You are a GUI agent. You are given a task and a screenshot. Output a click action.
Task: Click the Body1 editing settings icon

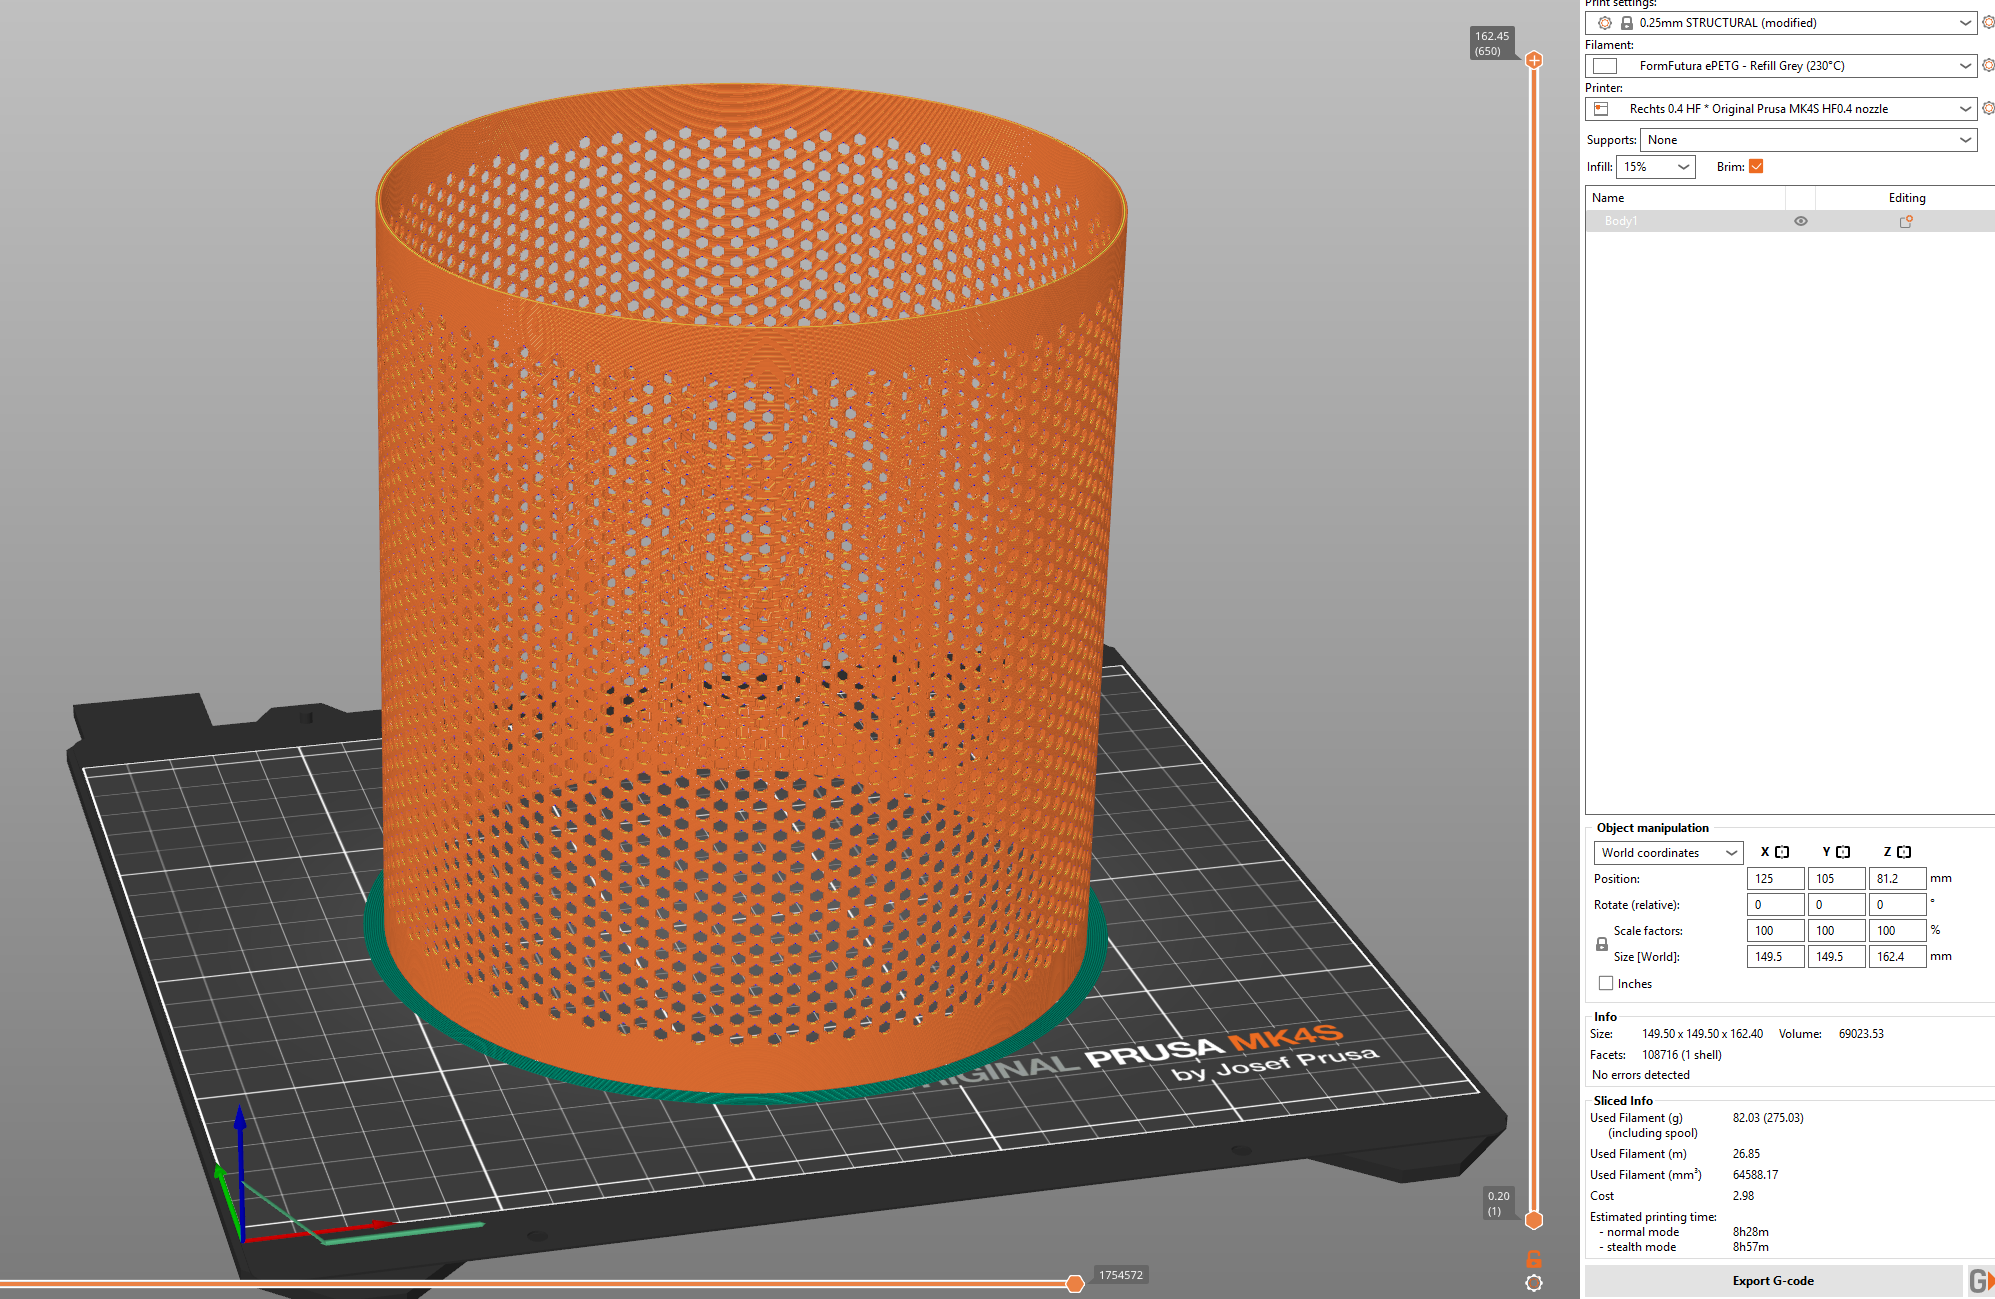[x=1906, y=221]
